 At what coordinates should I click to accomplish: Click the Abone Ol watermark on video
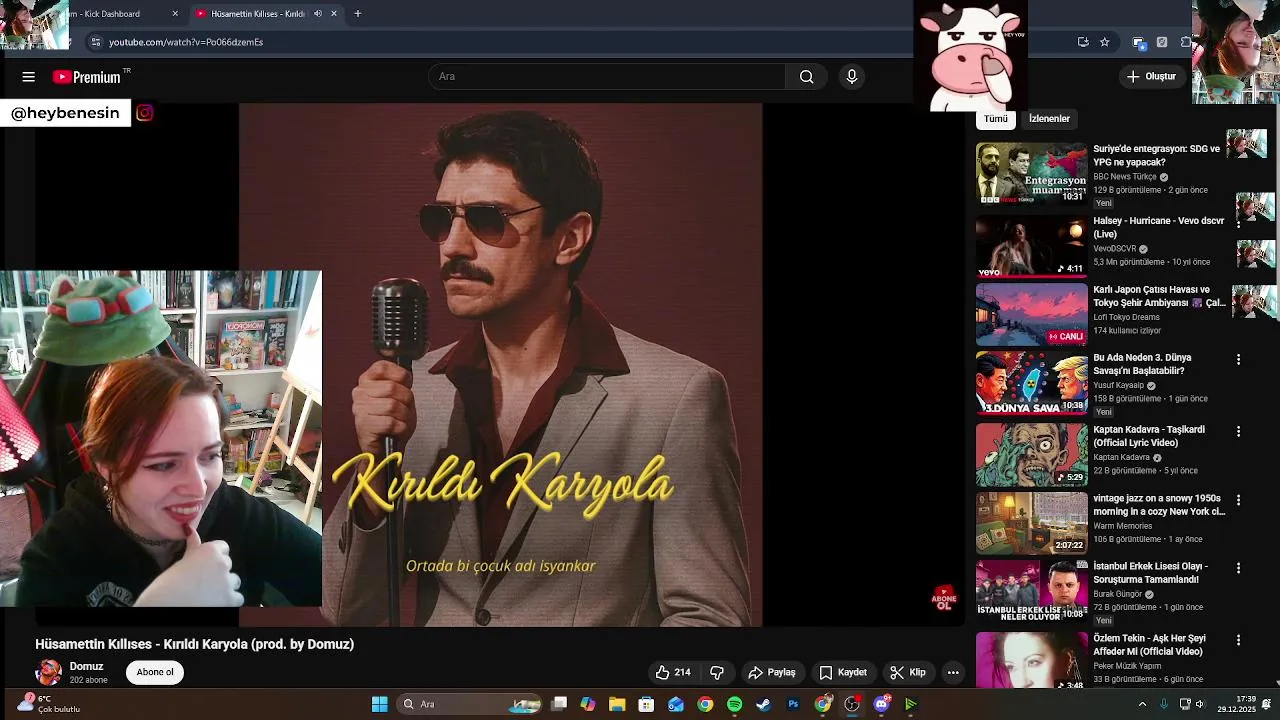coord(944,599)
